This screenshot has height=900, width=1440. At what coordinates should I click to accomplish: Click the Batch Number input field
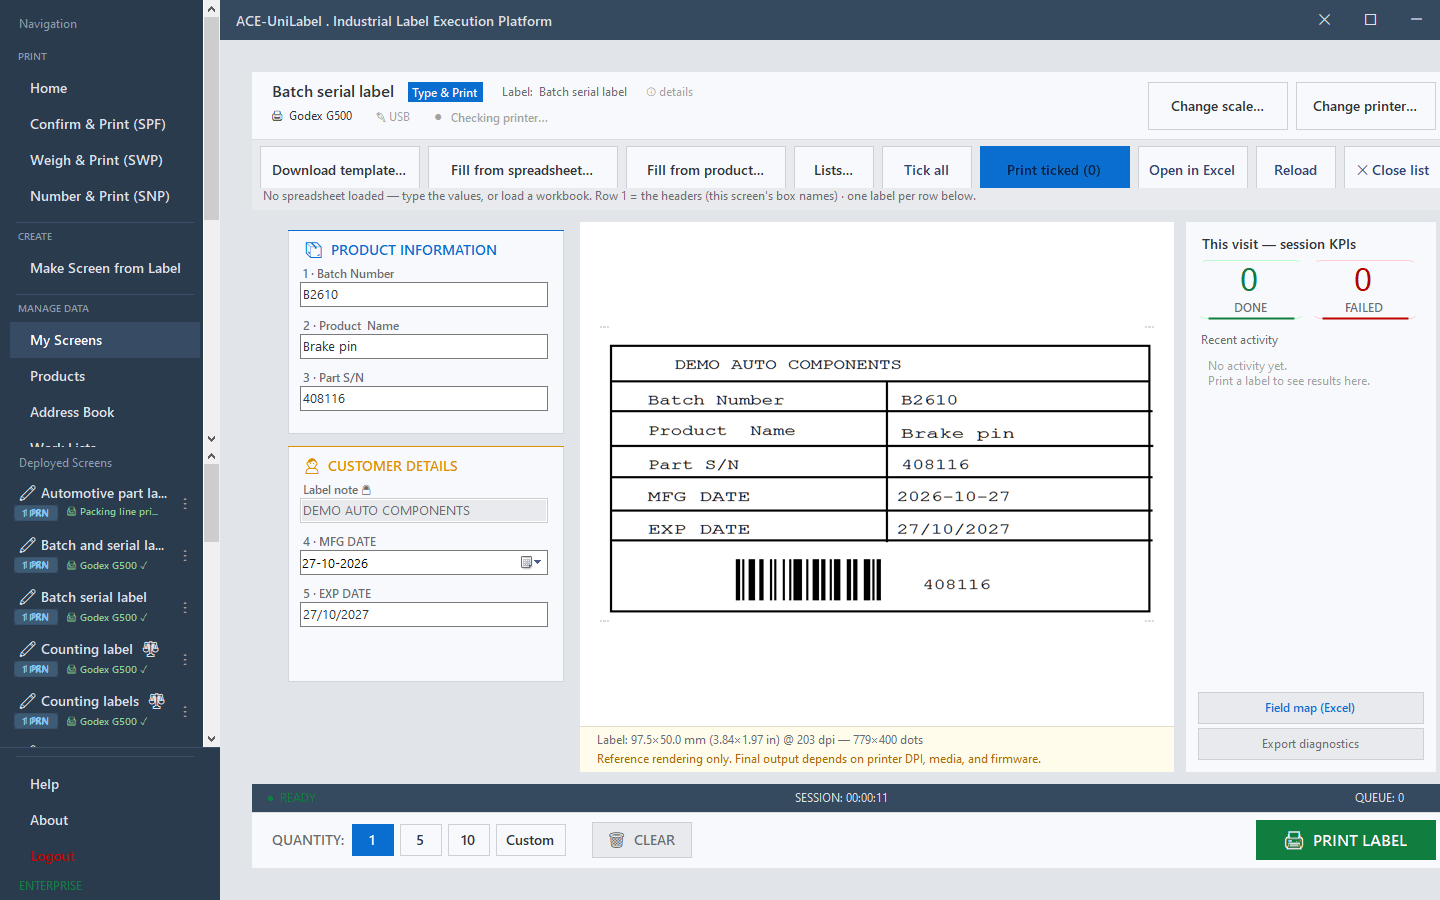point(424,294)
